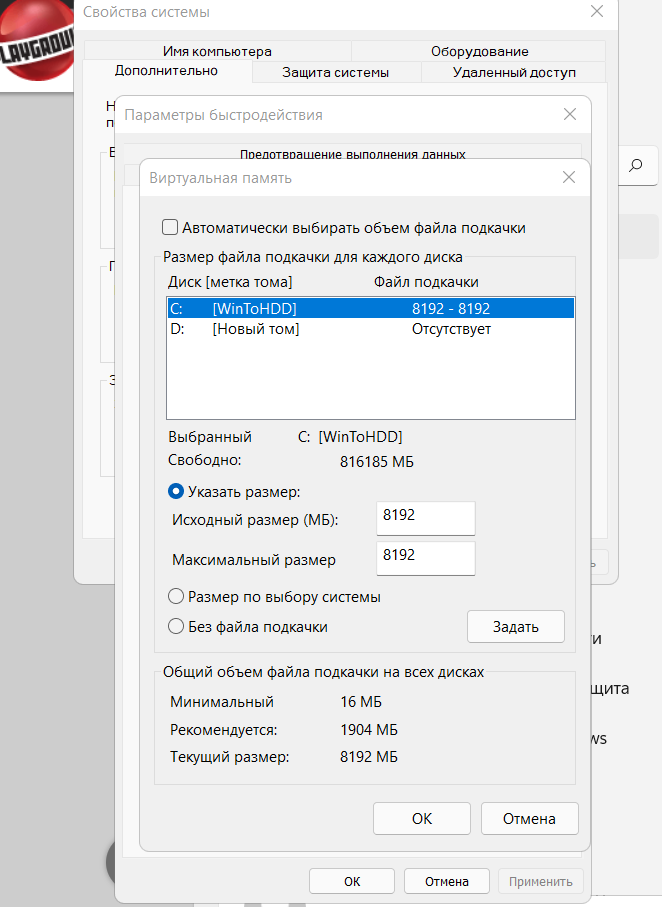This screenshot has height=907, width=662.
Task: Close the Виртуальная память dialog
Action: click(569, 177)
